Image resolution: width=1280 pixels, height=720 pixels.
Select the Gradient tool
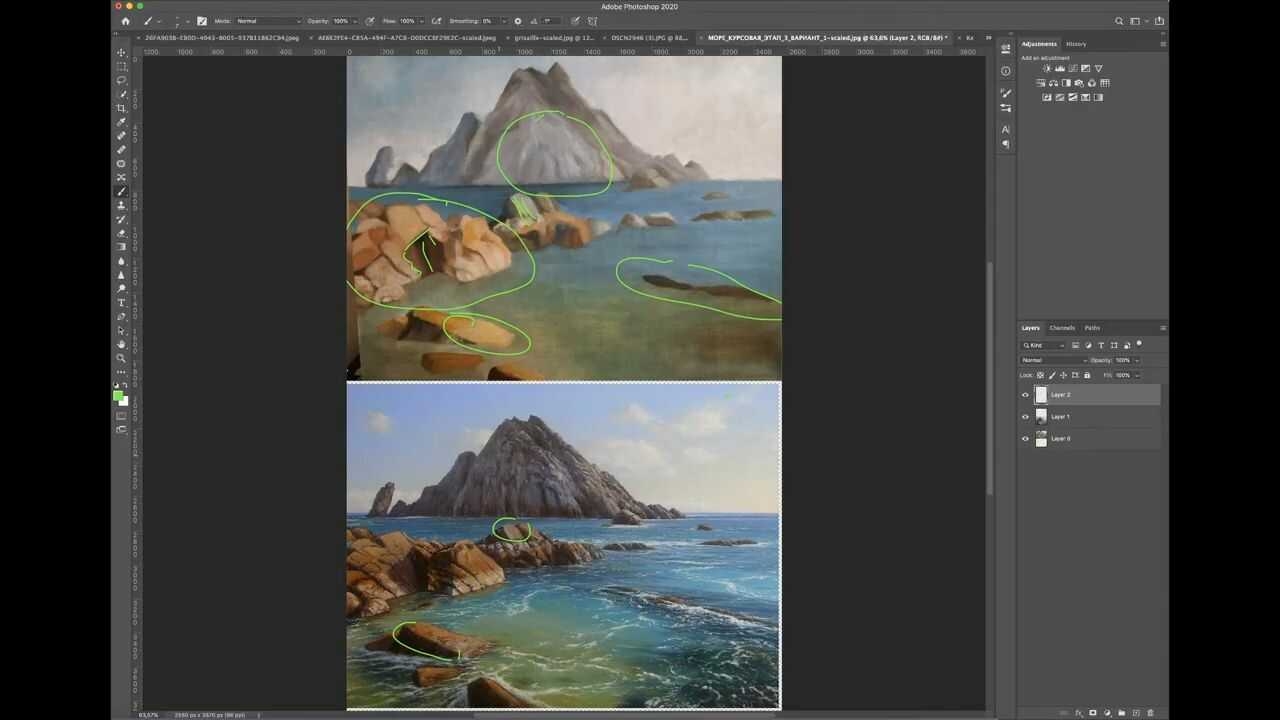click(122, 247)
